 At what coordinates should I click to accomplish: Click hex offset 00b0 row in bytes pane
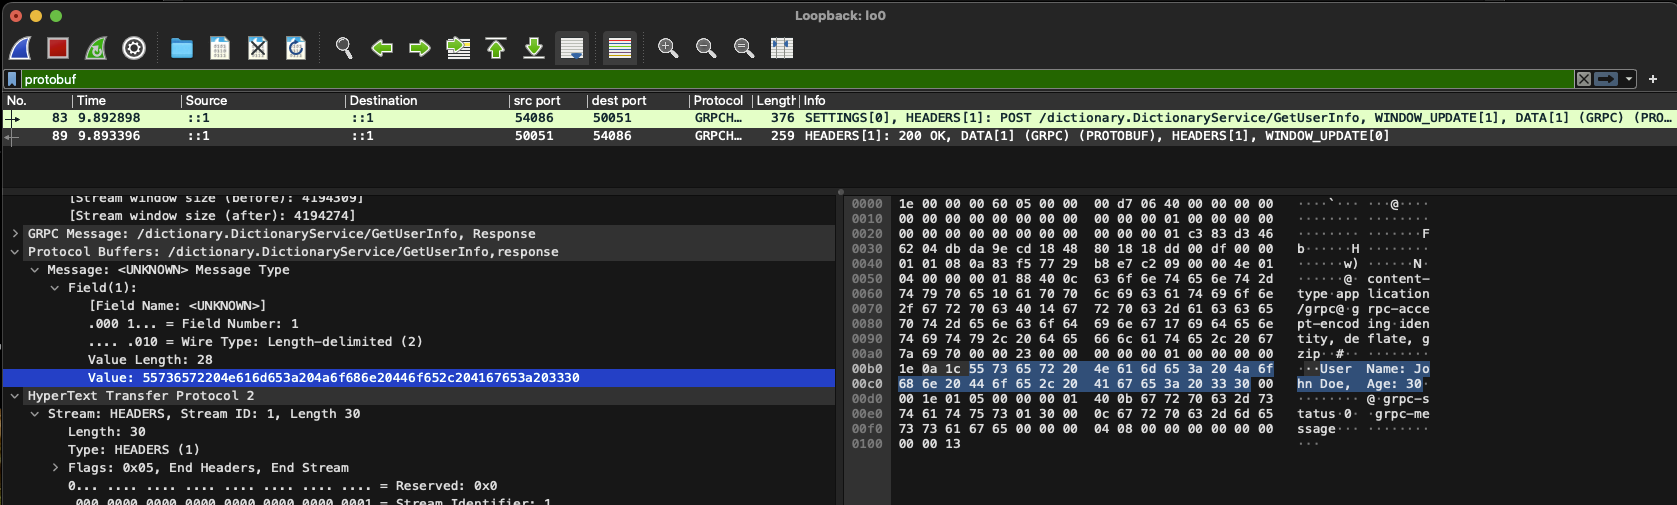[x=867, y=369]
